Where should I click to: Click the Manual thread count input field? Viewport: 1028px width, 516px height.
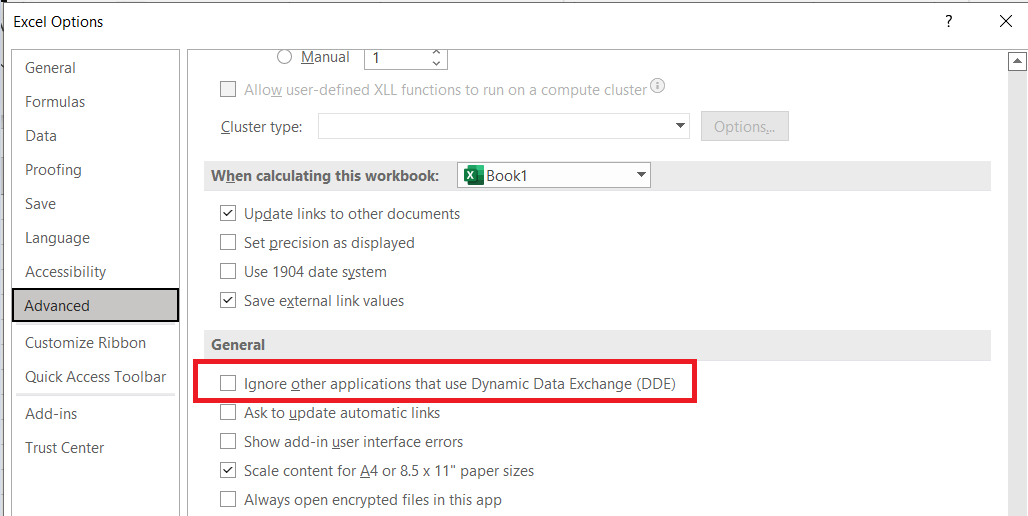tap(397, 58)
